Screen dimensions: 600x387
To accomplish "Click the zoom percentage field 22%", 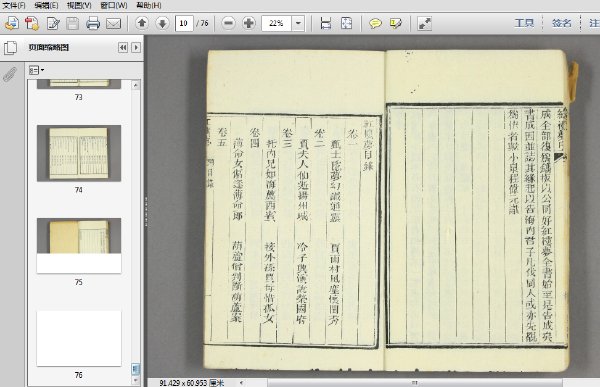I will point(277,23).
